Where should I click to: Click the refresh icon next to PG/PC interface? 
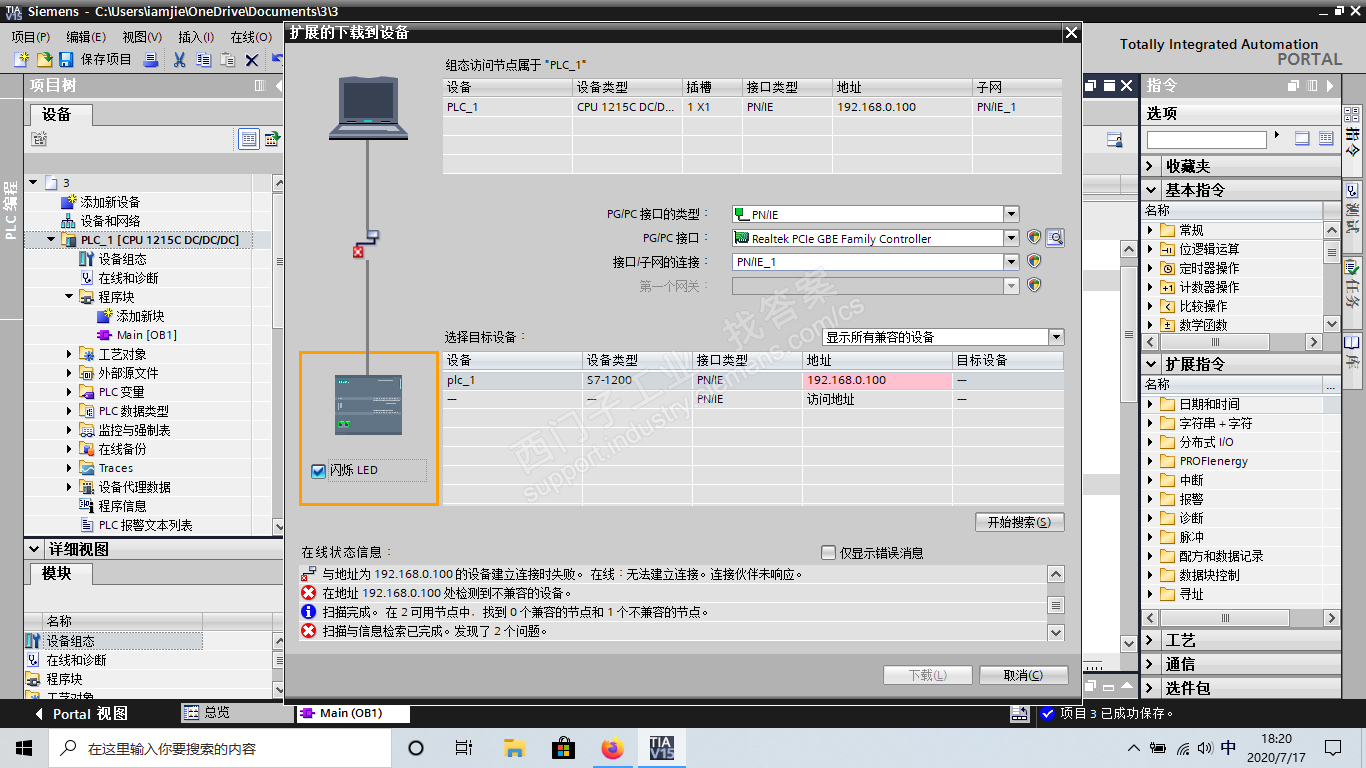[1054, 238]
